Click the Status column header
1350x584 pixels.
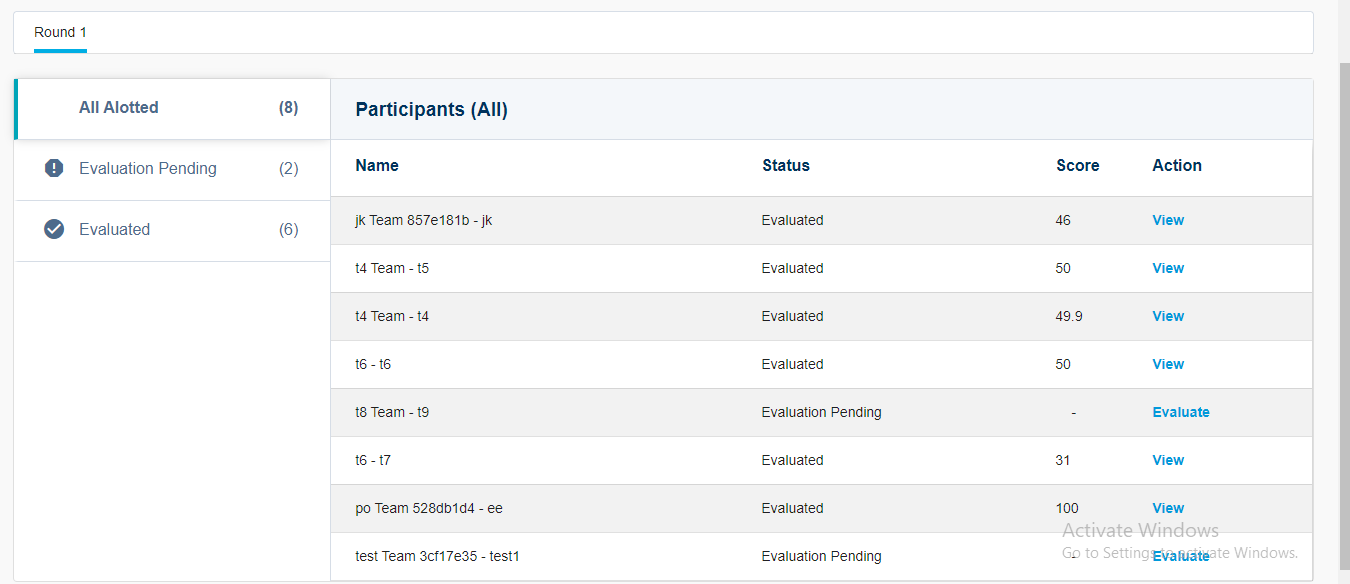point(785,166)
